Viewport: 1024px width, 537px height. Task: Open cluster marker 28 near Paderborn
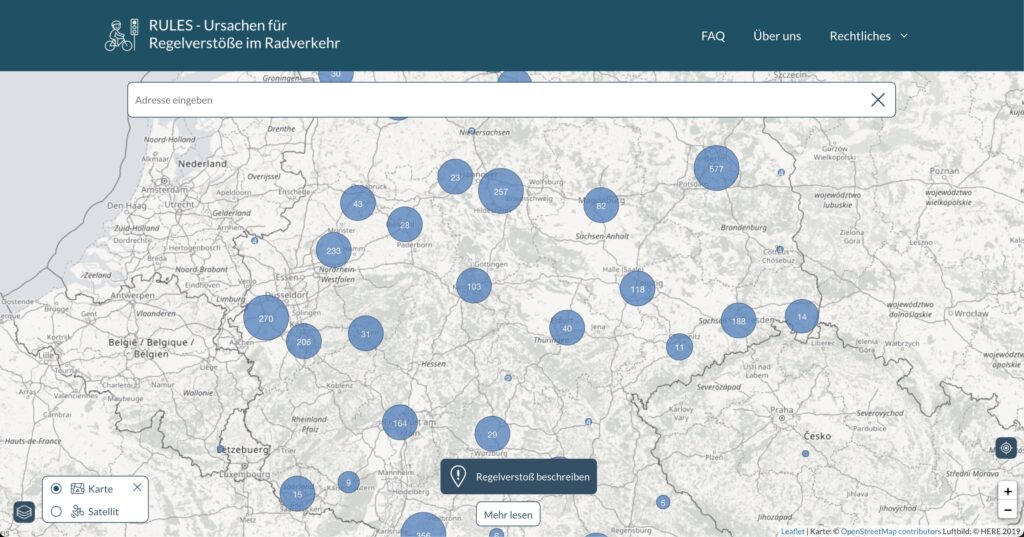[x=405, y=225]
